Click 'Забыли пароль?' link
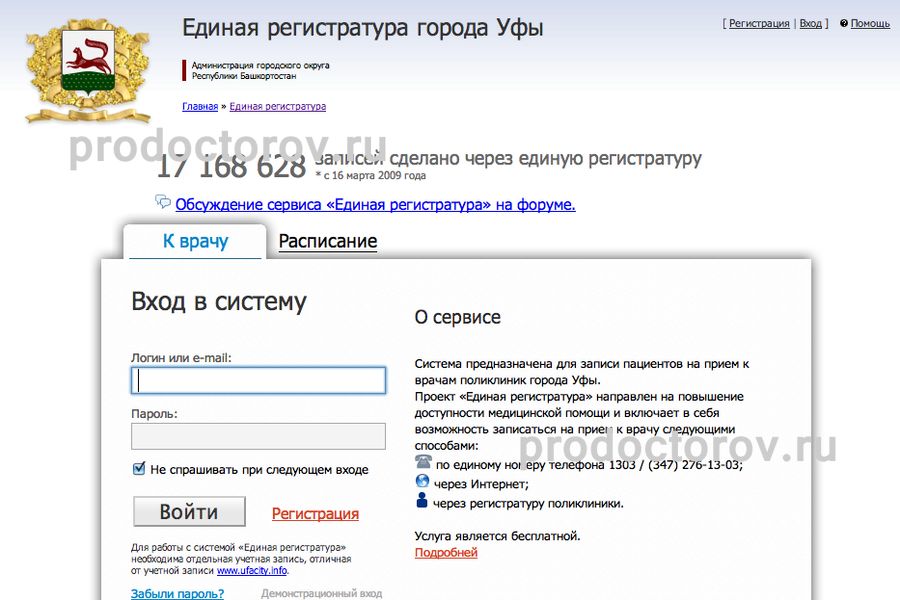 [177, 594]
